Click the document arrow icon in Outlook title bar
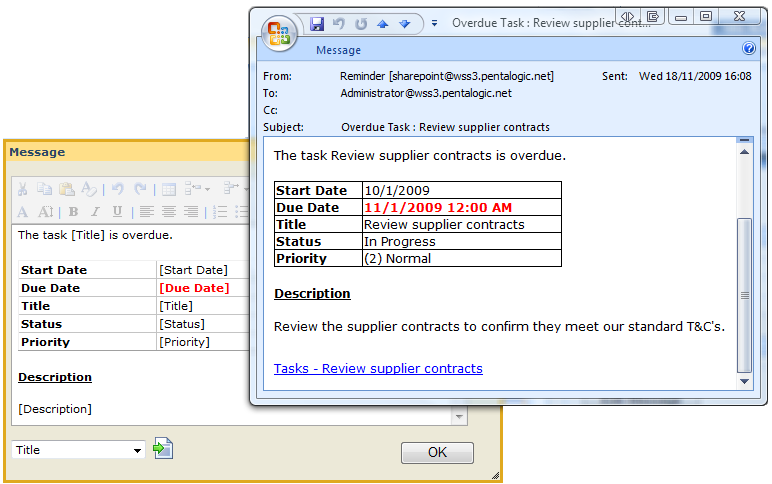The height and width of the screenshot is (484, 772). pyautogui.click(x=653, y=16)
